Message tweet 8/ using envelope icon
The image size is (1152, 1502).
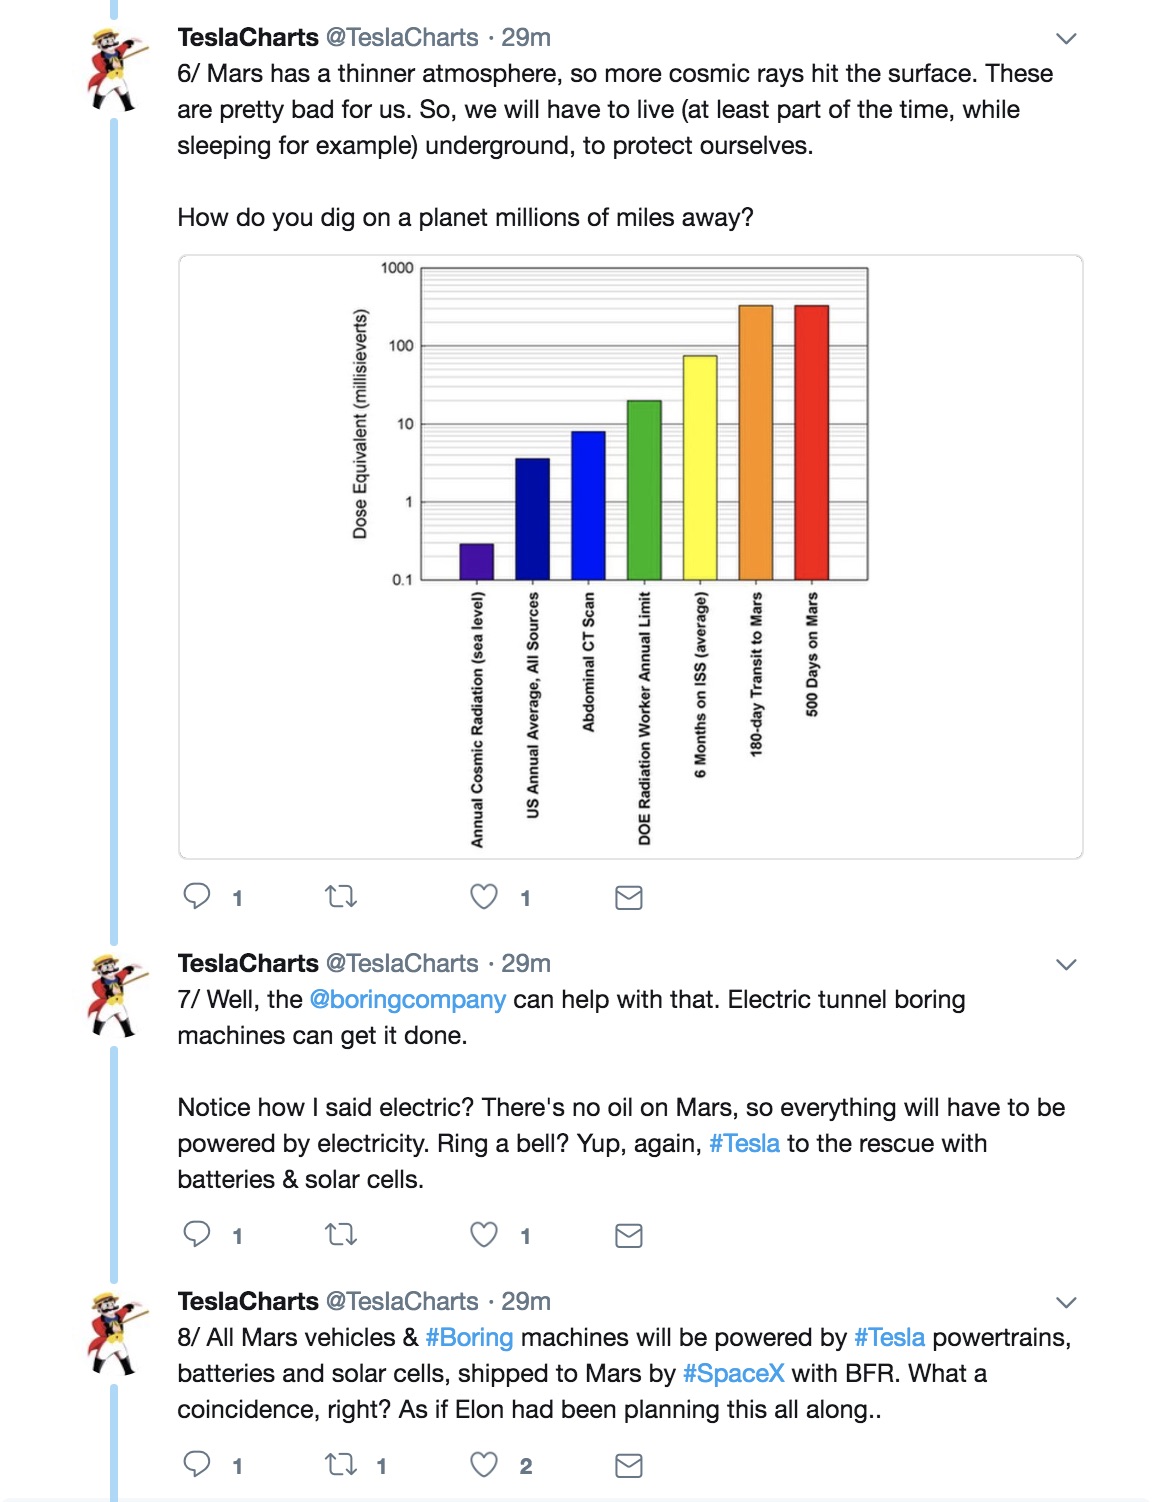pos(628,1465)
